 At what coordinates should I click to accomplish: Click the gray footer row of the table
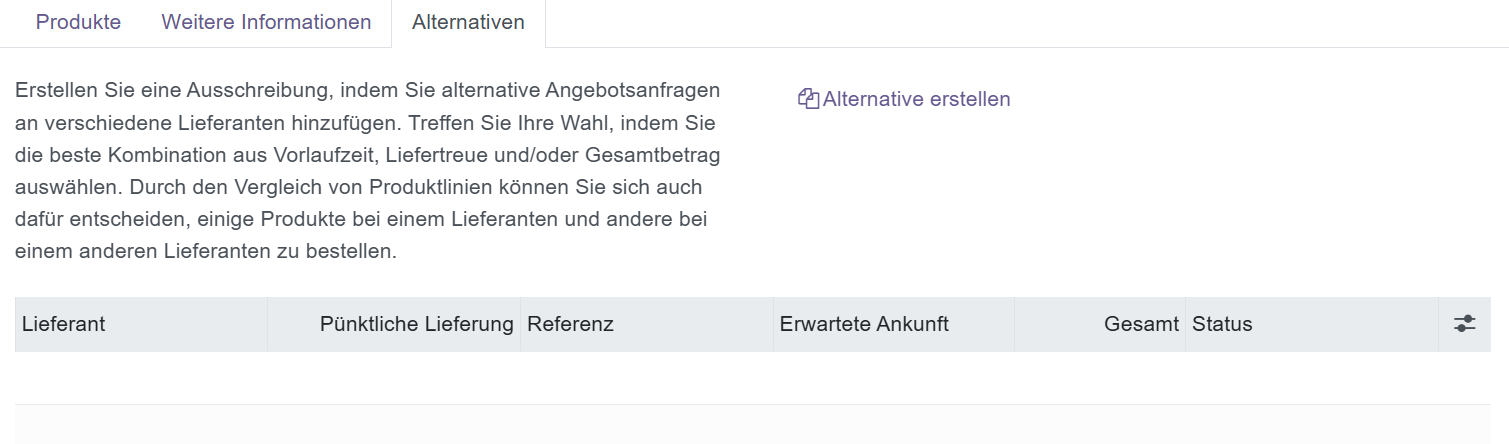(x=752, y=424)
